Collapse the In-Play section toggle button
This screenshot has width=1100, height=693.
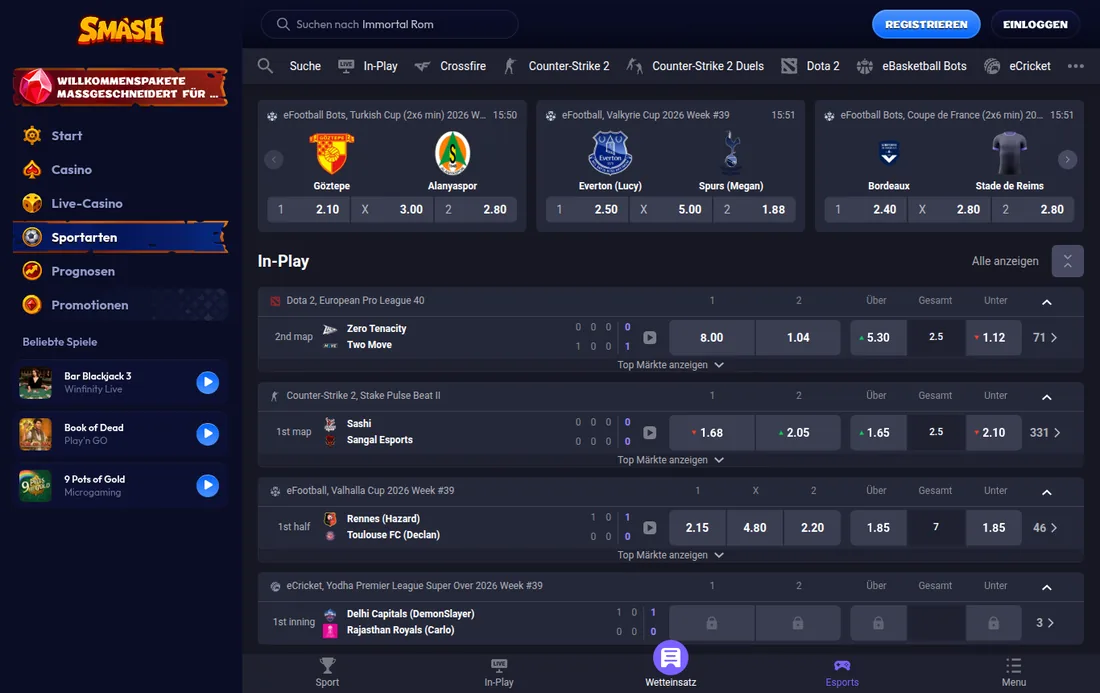[x=1067, y=261]
